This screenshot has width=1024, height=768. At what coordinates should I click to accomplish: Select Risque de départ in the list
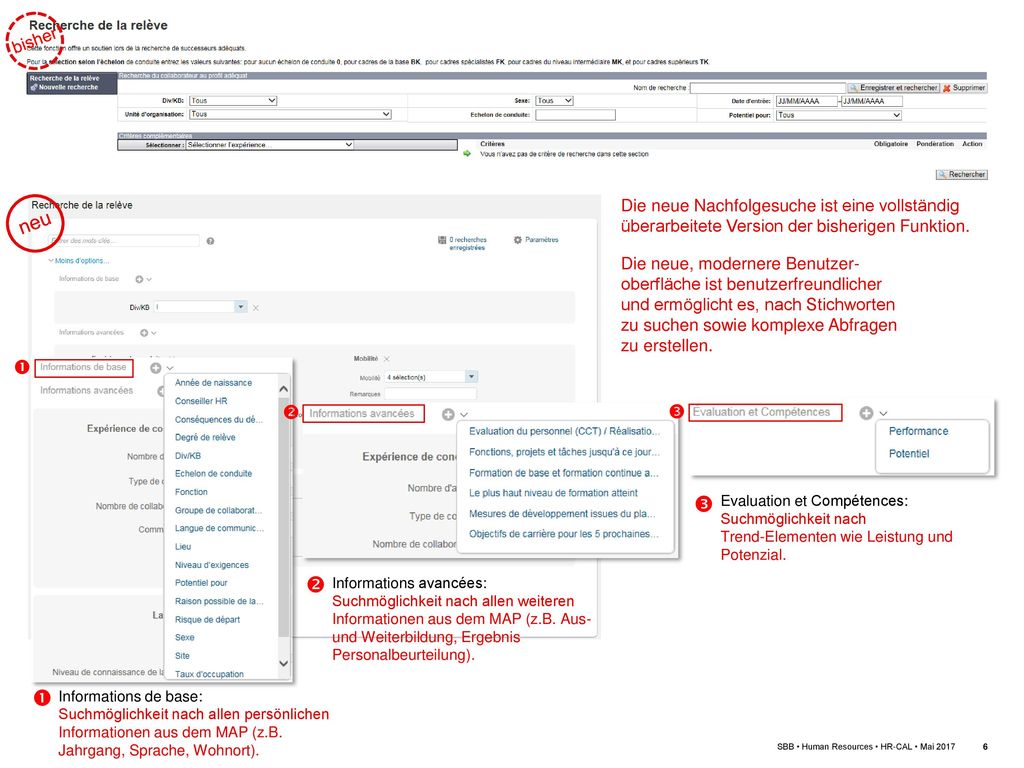(208, 620)
